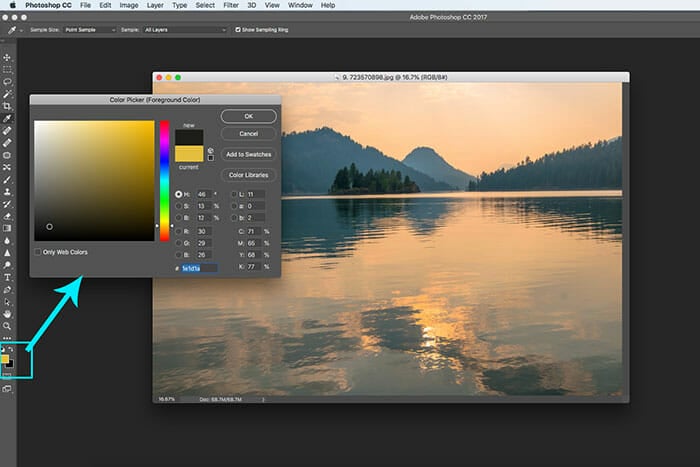Click the R value field showing 30
Image resolution: width=700 pixels, height=467 pixels.
(204, 231)
